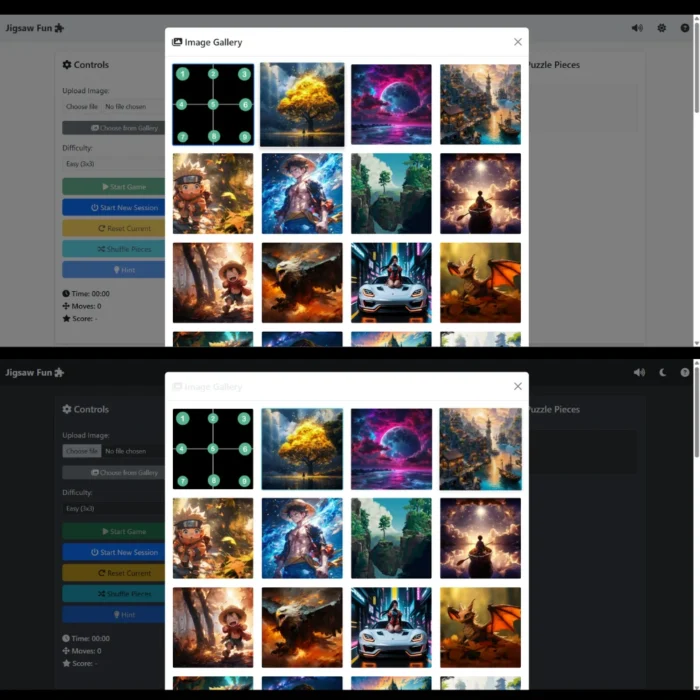Click 'Time: 00:00' text in light-theme Controls
The height and width of the screenshot is (700, 700).
(91, 294)
